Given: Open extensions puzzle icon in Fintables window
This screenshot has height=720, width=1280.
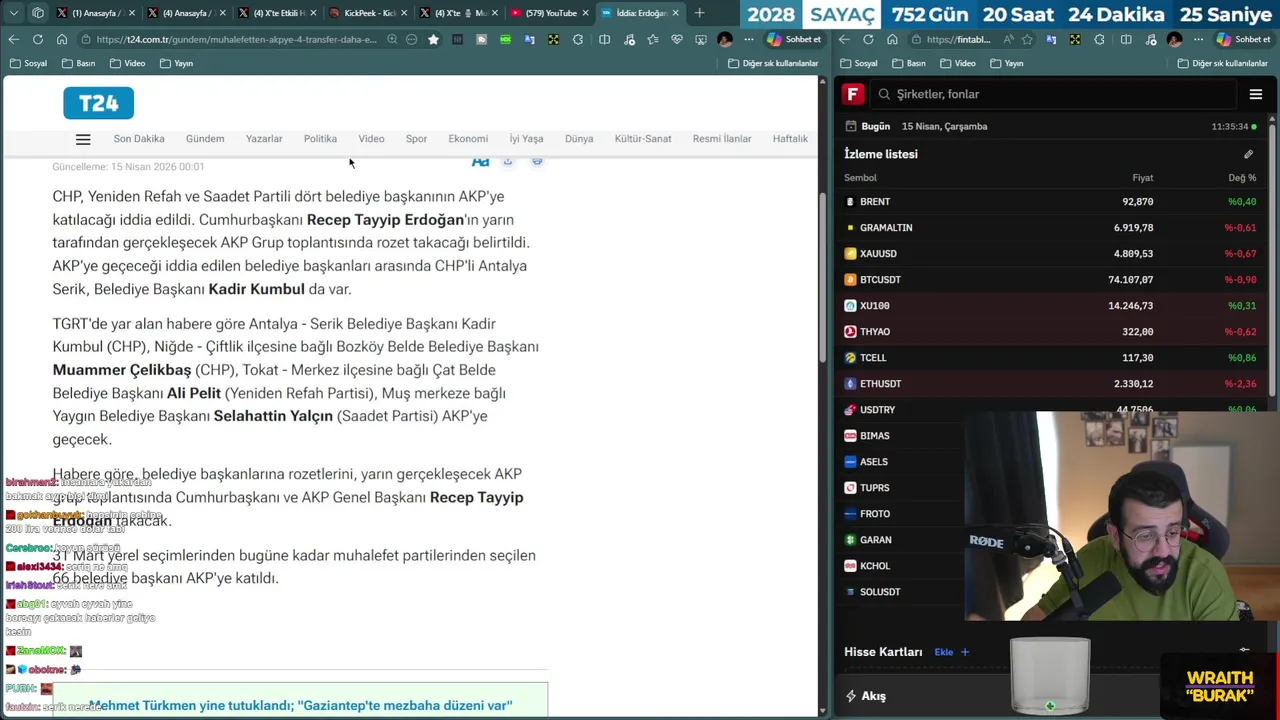Looking at the screenshot, I should [1100, 39].
